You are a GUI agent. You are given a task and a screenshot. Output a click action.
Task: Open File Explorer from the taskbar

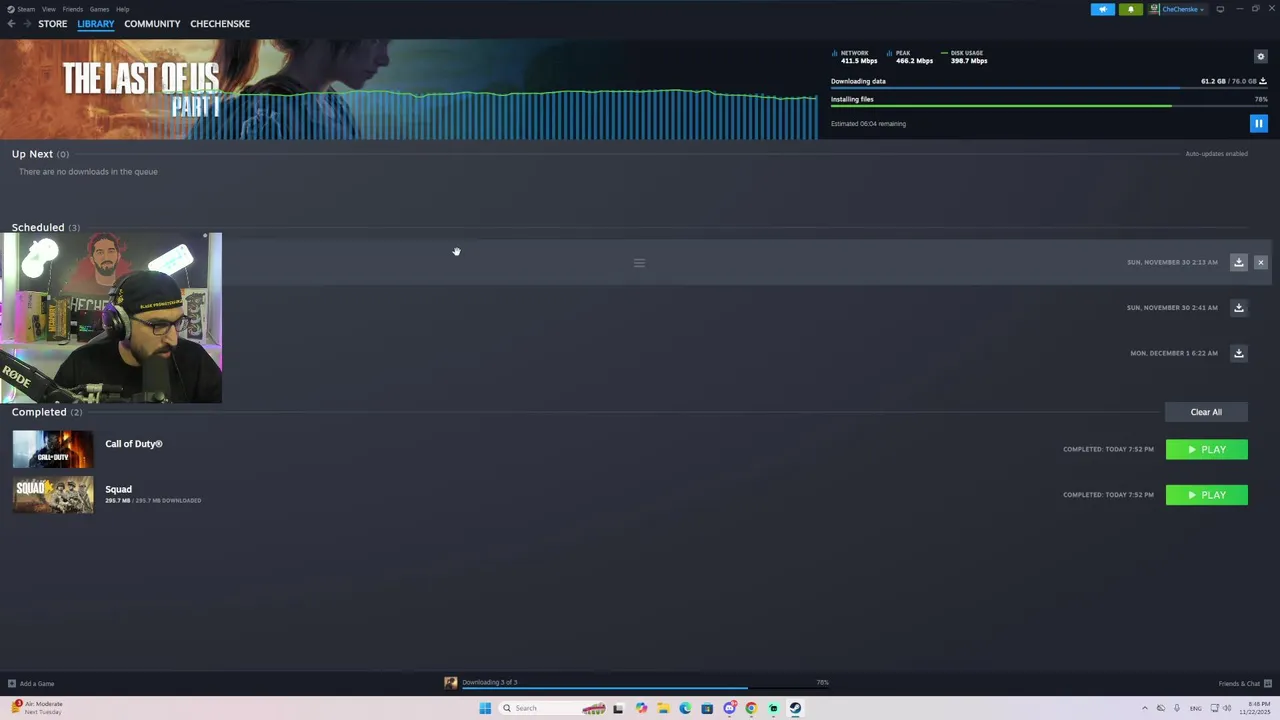pos(663,708)
